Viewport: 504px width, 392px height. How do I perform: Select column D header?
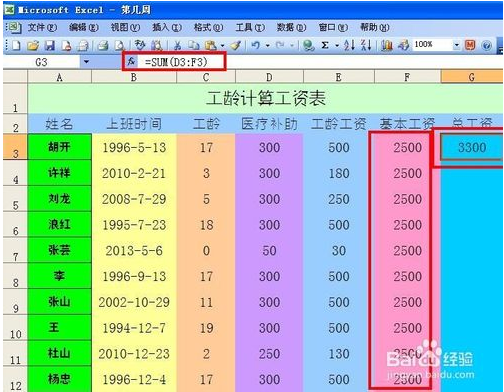pyautogui.click(x=269, y=77)
